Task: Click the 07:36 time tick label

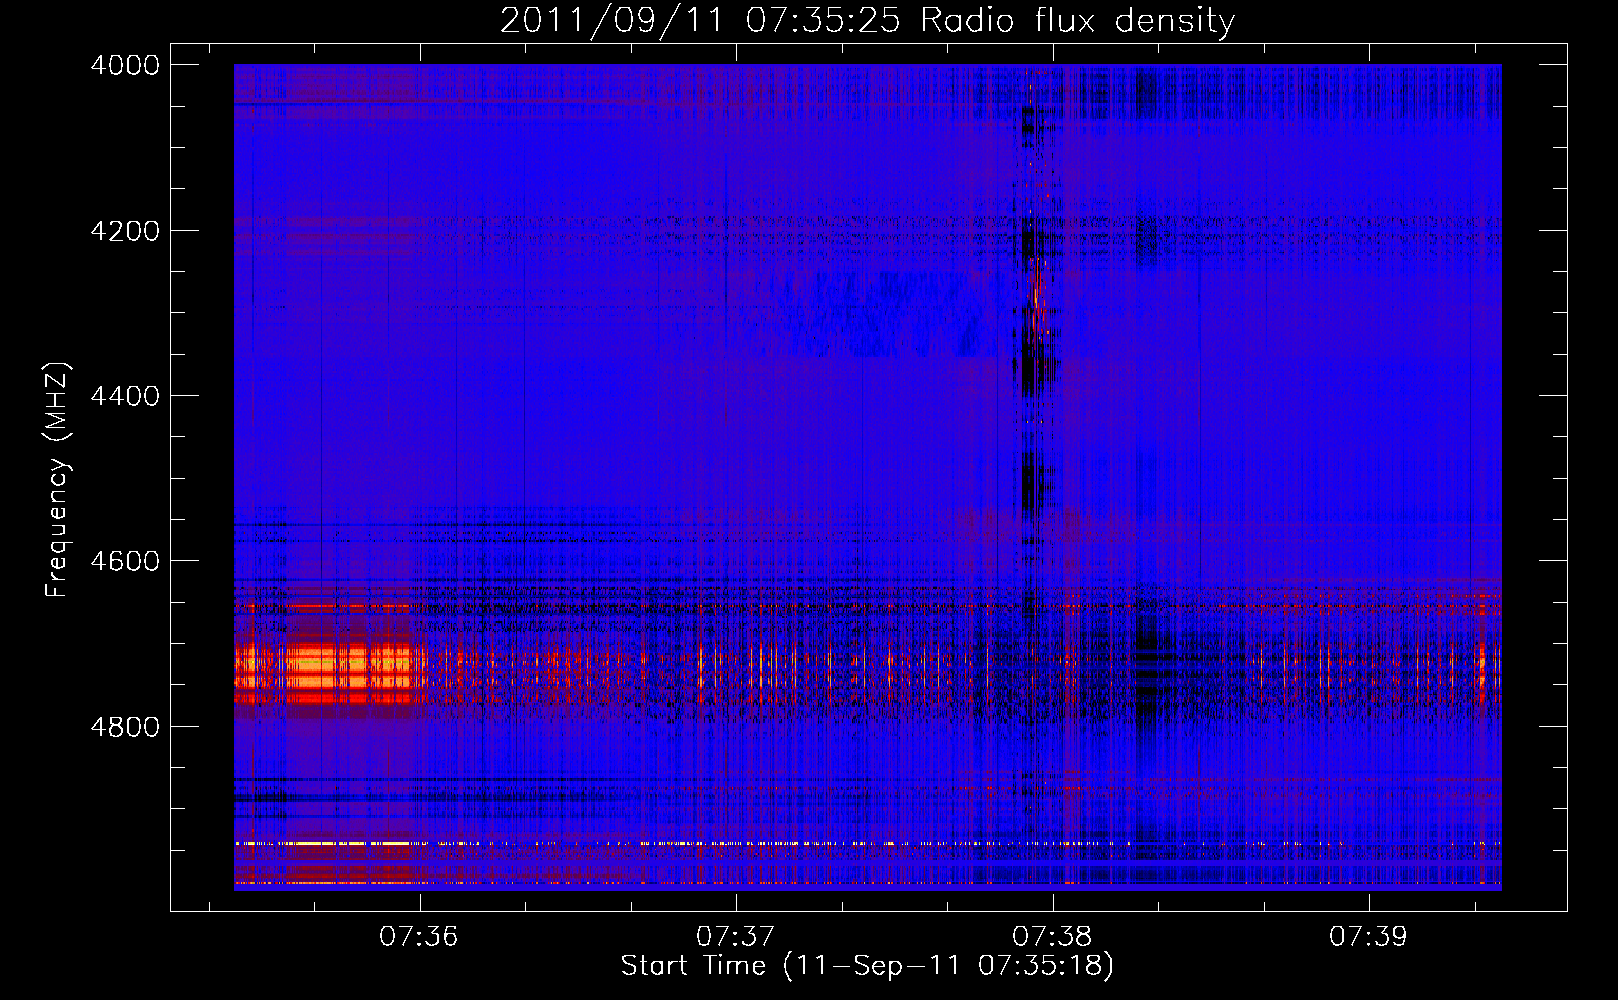Action: click(x=419, y=937)
